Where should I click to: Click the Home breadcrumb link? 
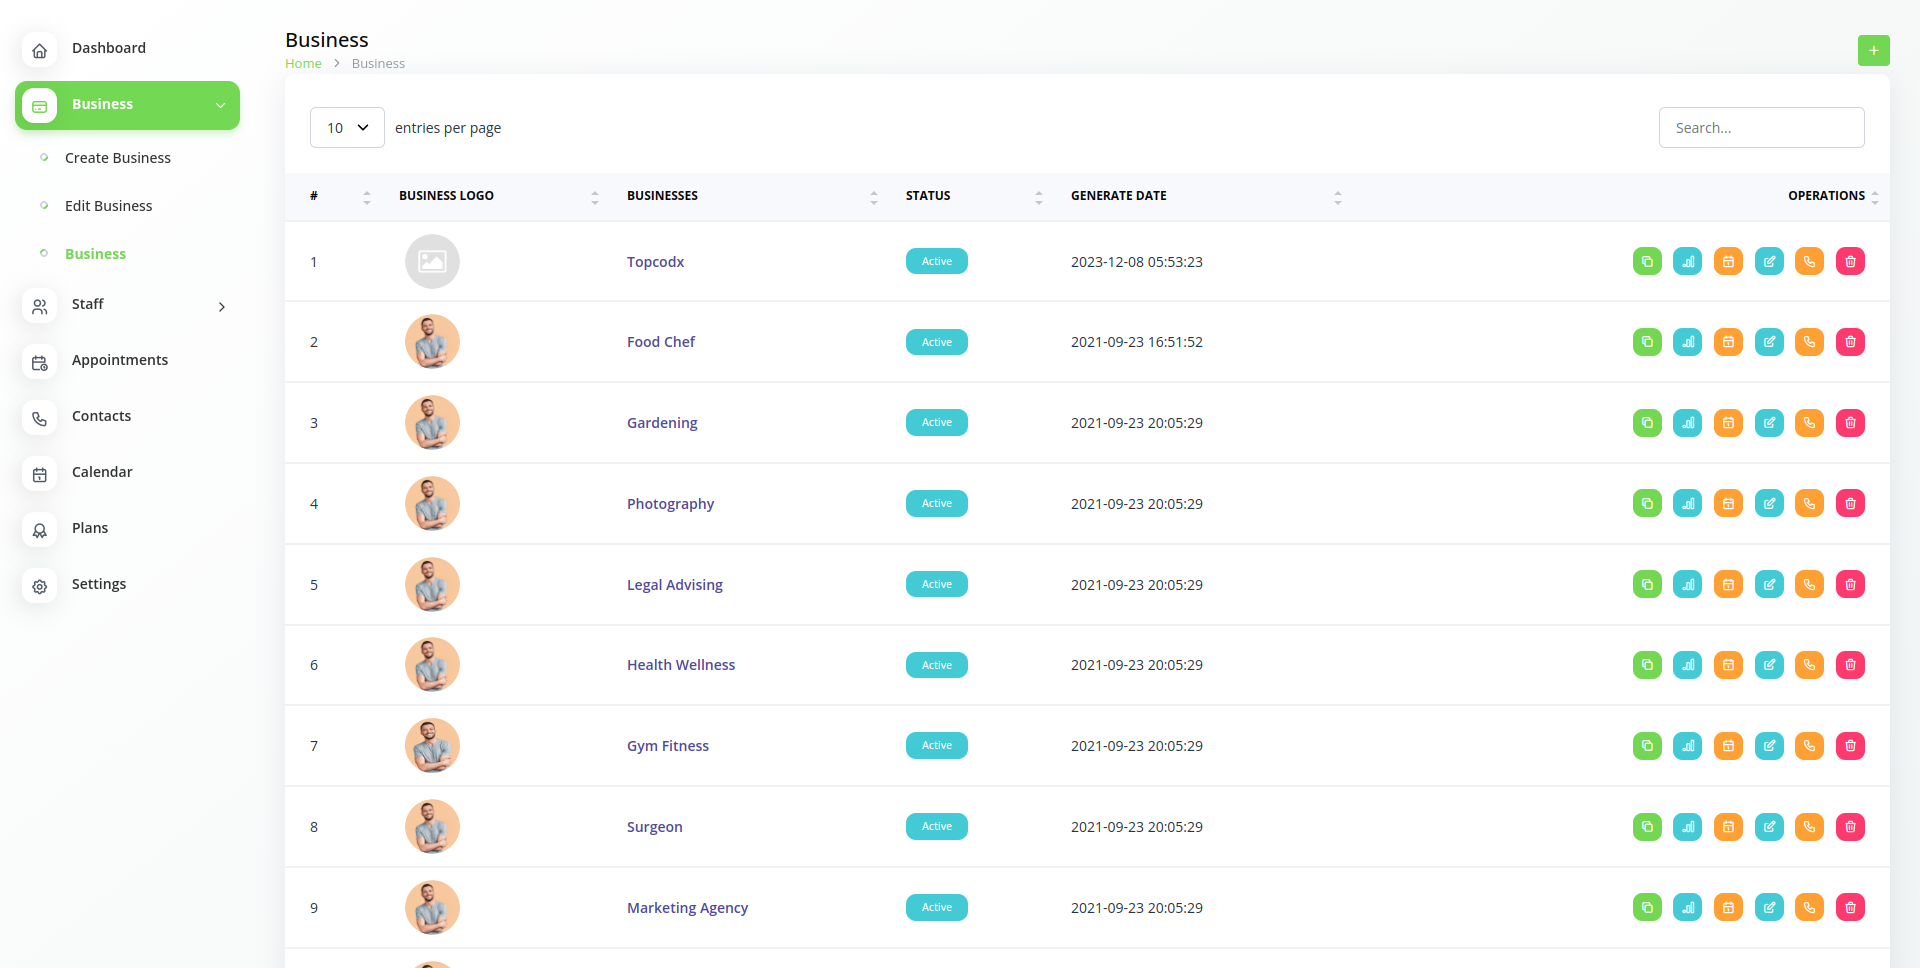(x=303, y=64)
